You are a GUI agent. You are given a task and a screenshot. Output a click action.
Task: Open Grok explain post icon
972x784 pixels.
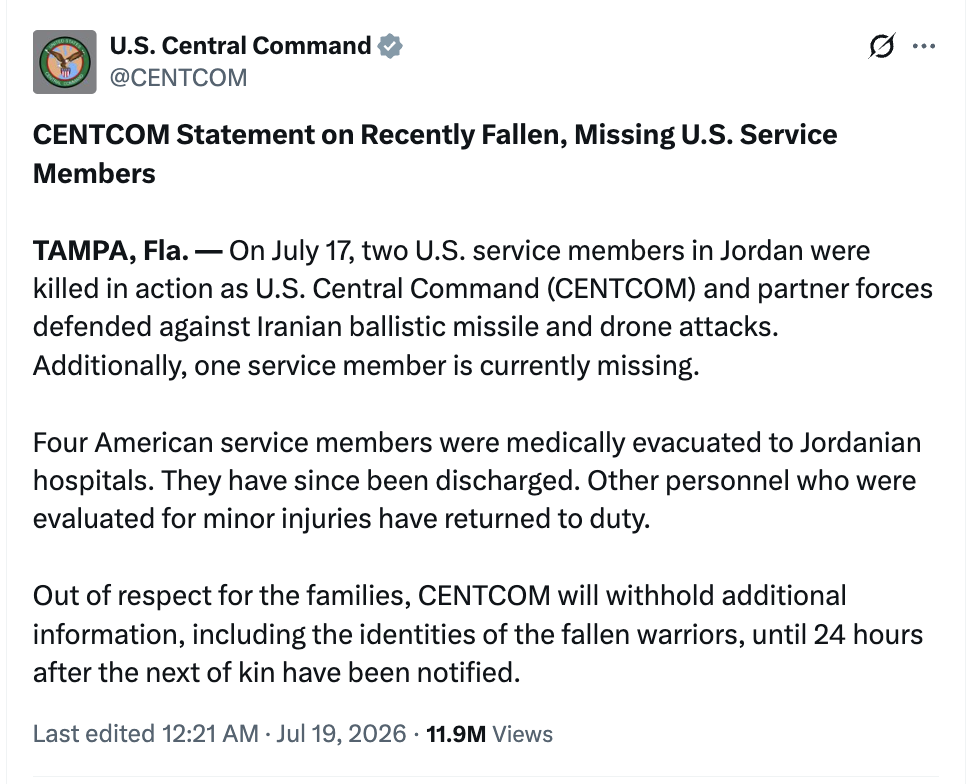[881, 46]
